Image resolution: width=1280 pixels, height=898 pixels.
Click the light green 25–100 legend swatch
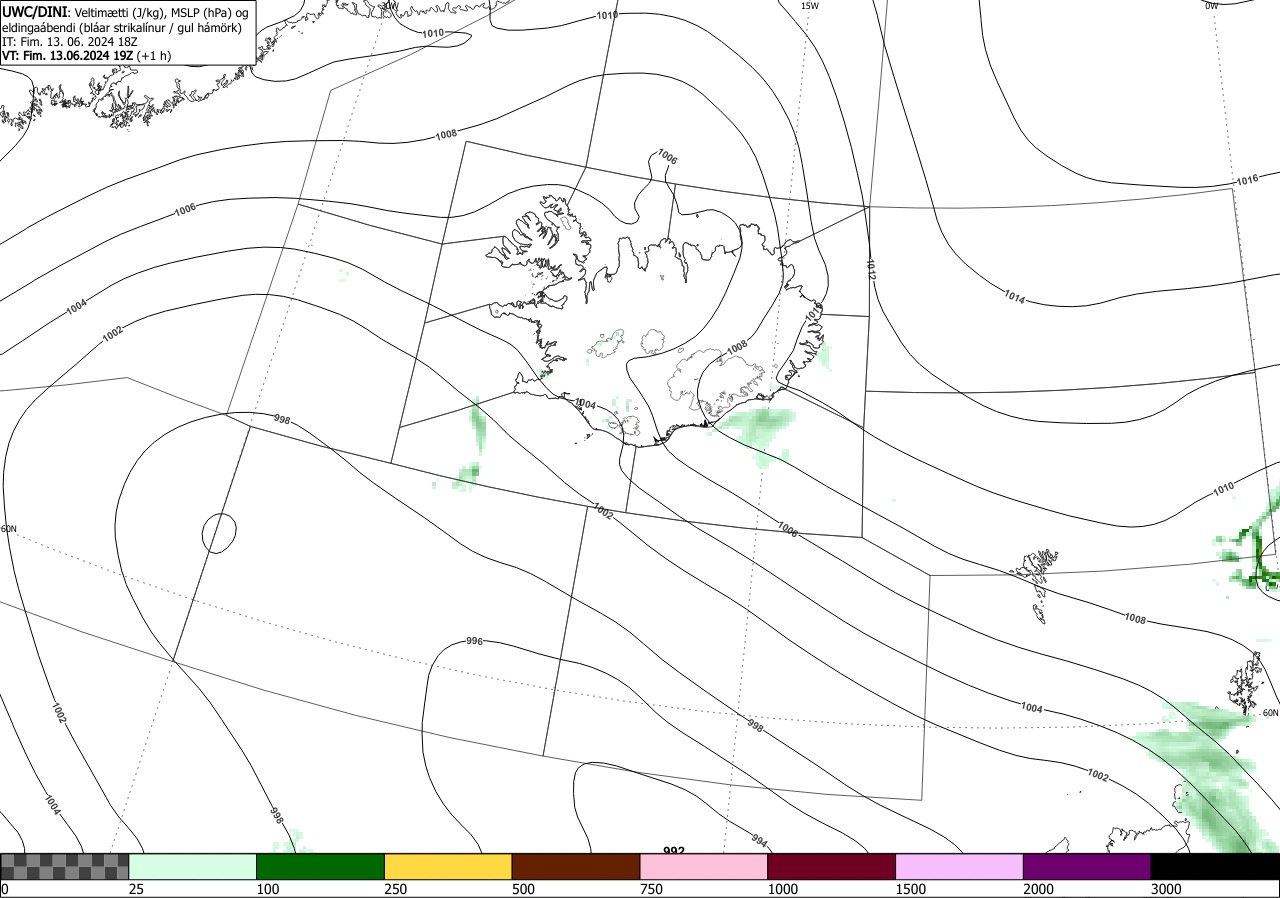[193, 866]
